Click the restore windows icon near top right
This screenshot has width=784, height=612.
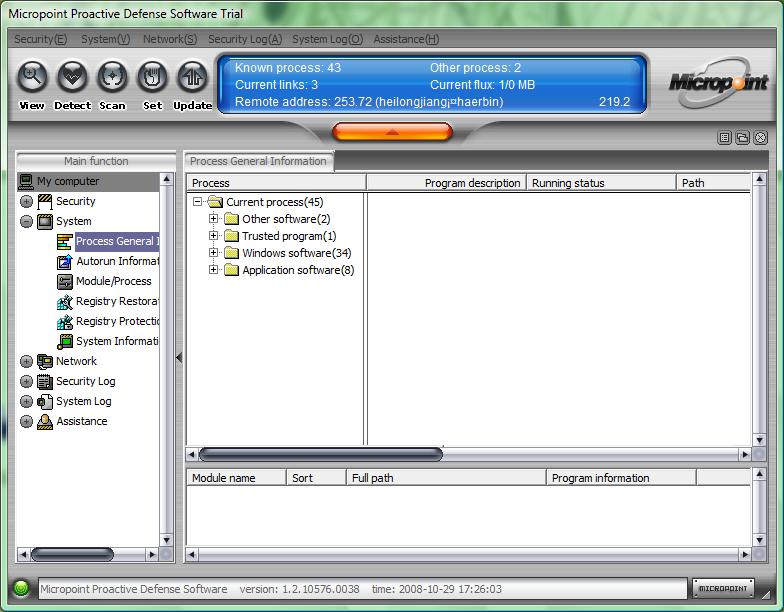click(742, 138)
